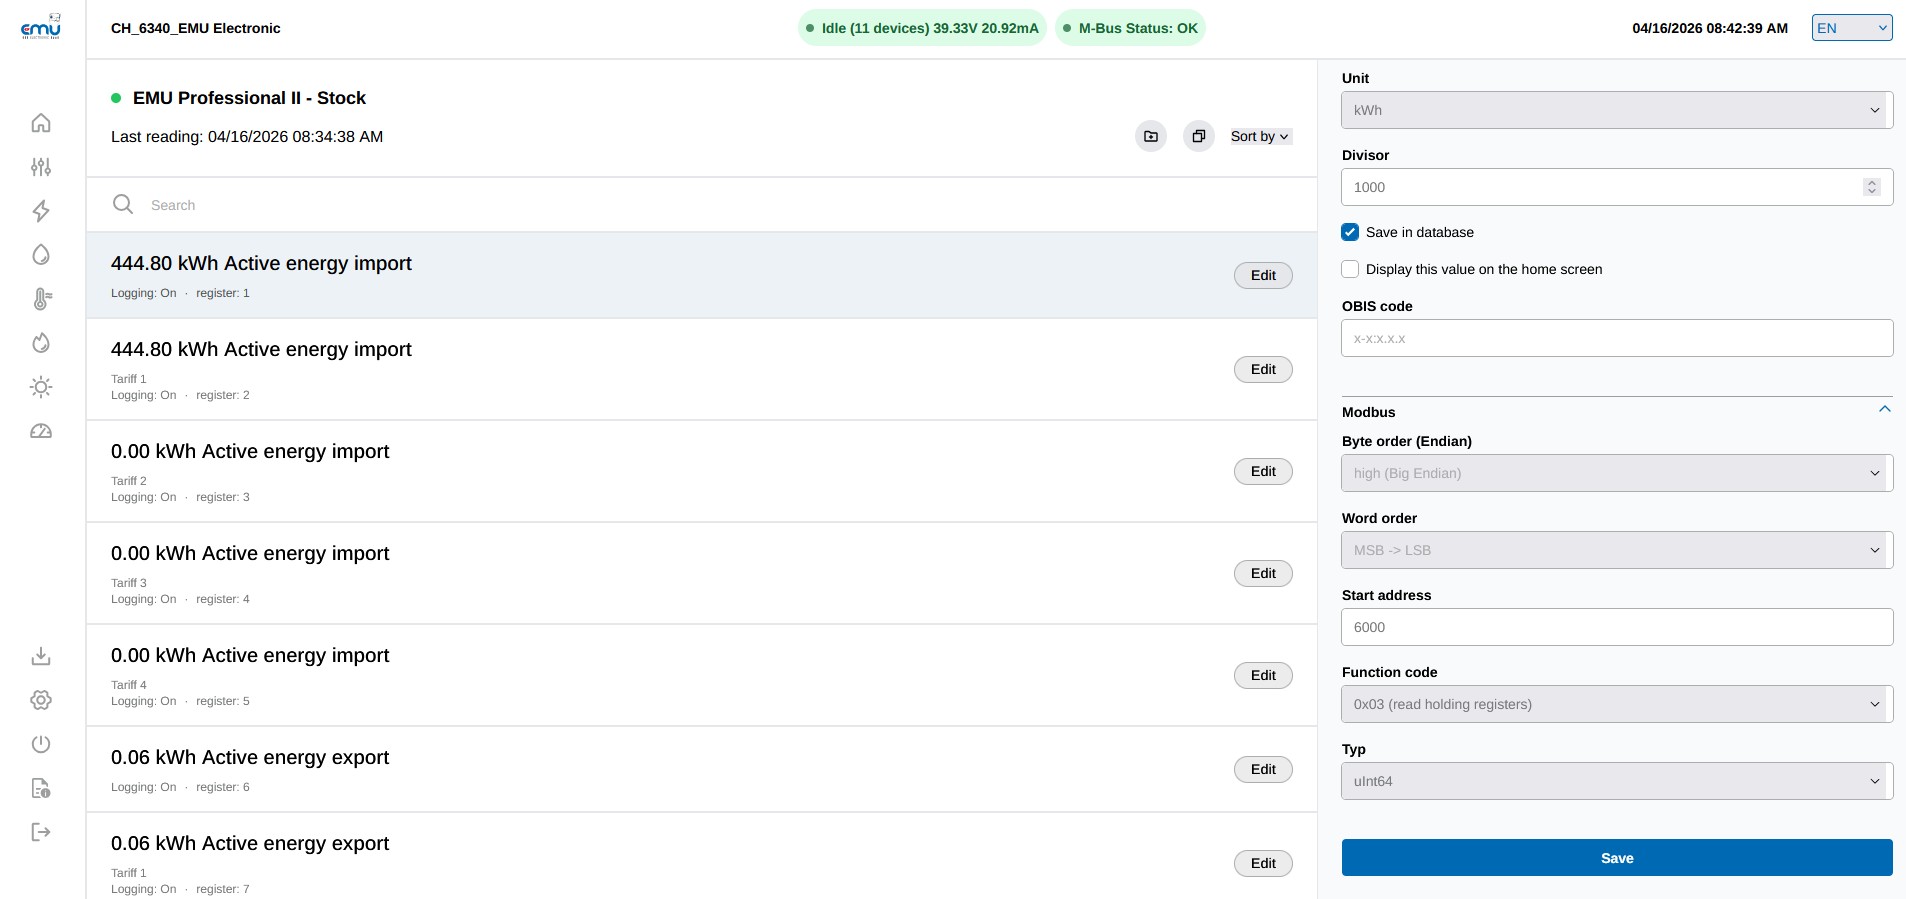This screenshot has height=899, width=1906.
Task: Open the Sort by dropdown
Action: (1260, 136)
